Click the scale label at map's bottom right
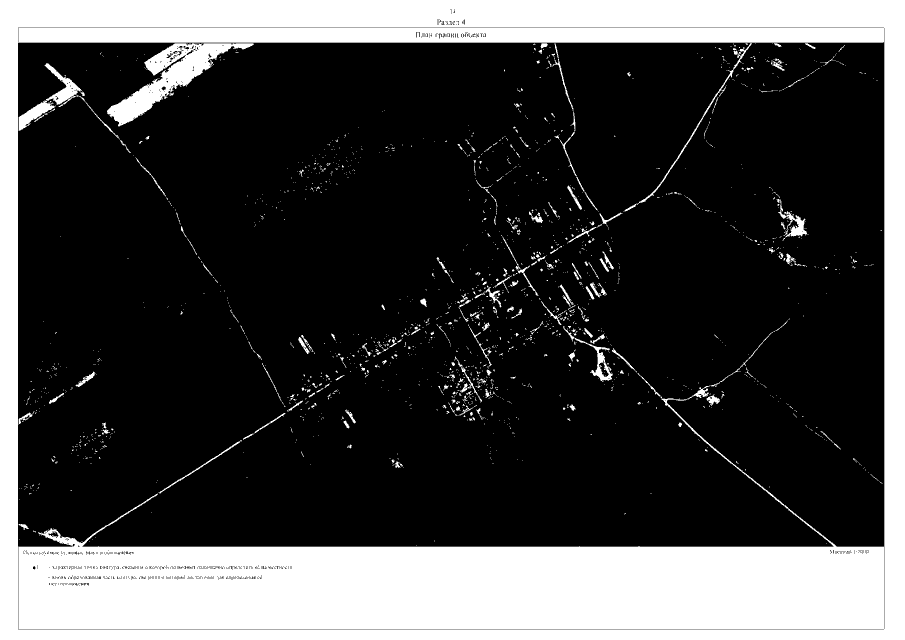This screenshot has width=905, height=640. pyautogui.click(x=850, y=551)
